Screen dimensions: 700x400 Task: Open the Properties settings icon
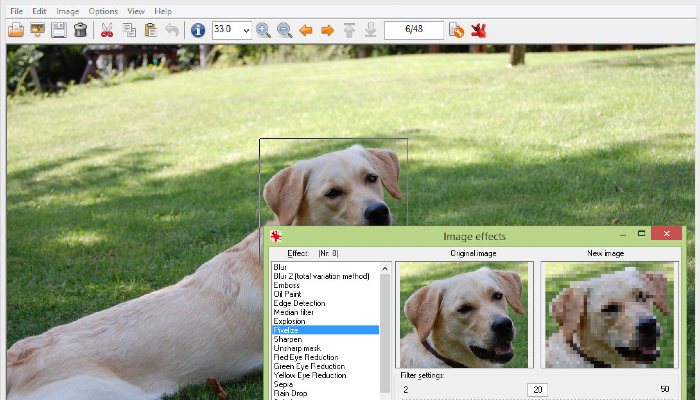456,30
